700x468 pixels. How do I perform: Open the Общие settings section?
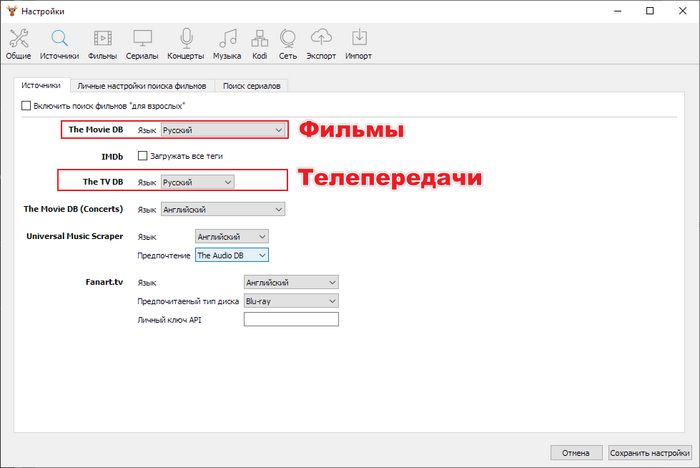(19, 42)
